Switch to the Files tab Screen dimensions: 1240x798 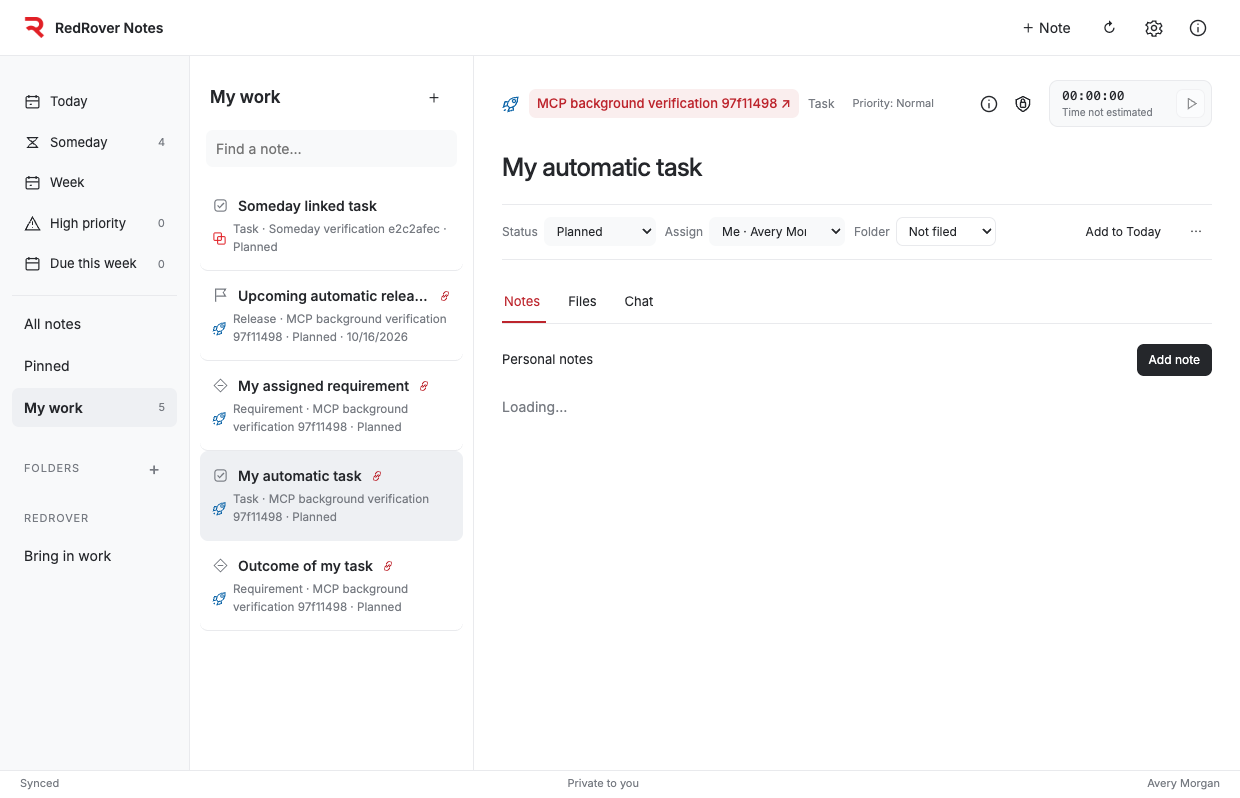coord(582,301)
